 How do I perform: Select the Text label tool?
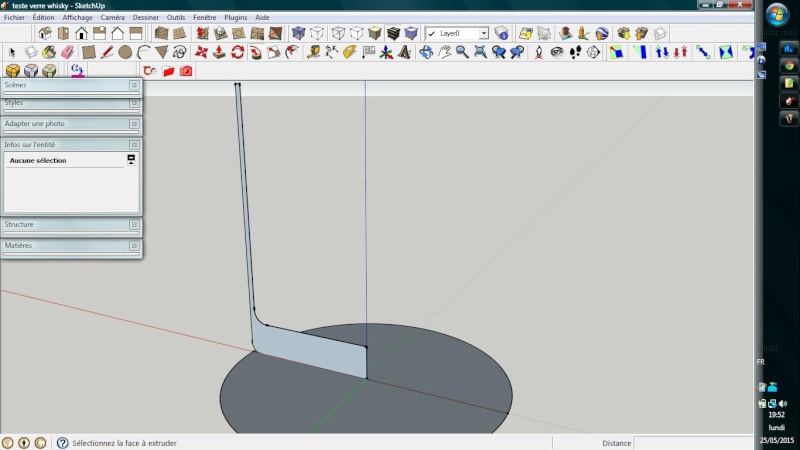(368, 52)
